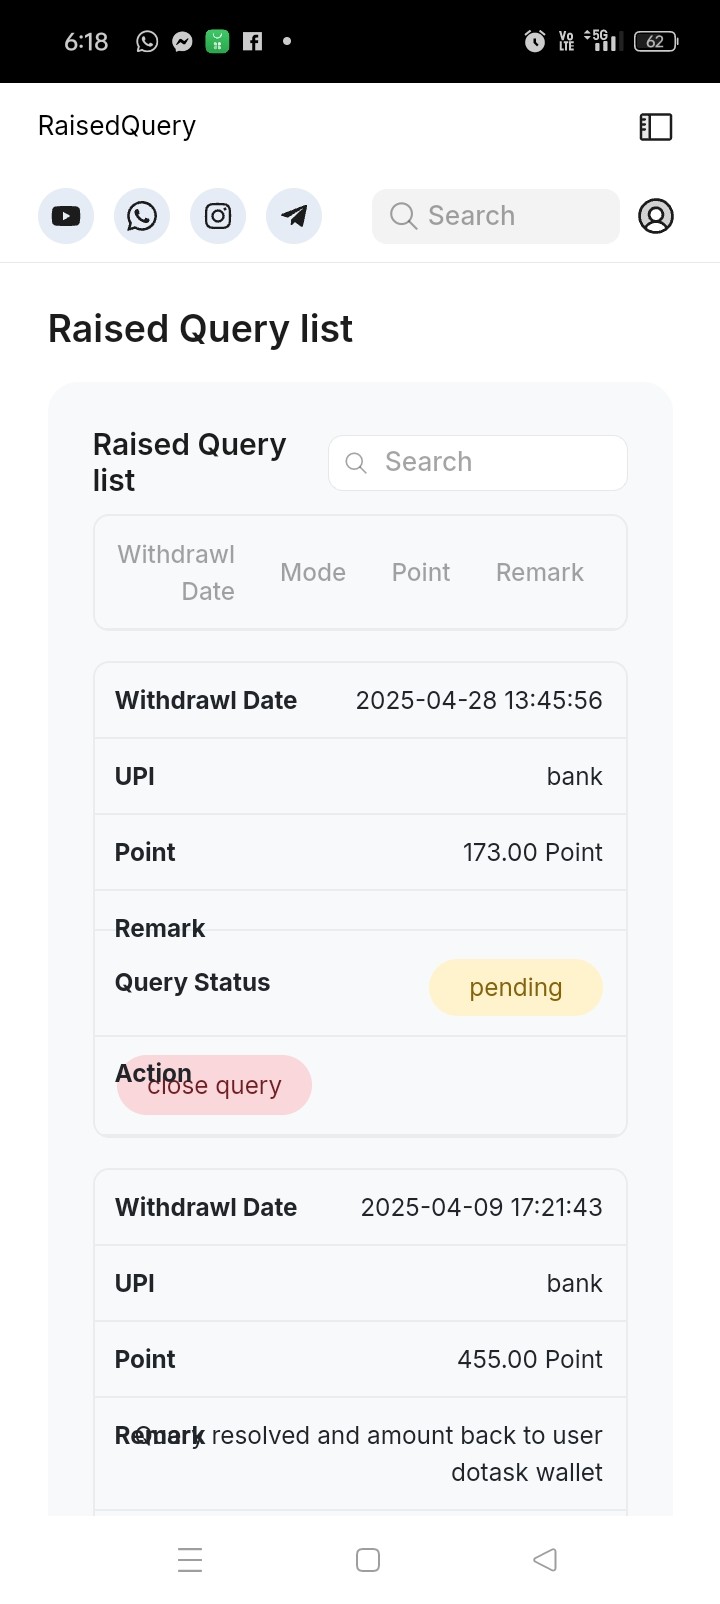Click the RaisedQuery page title
The width and height of the screenshot is (720, 1604).
coord(117,126)
